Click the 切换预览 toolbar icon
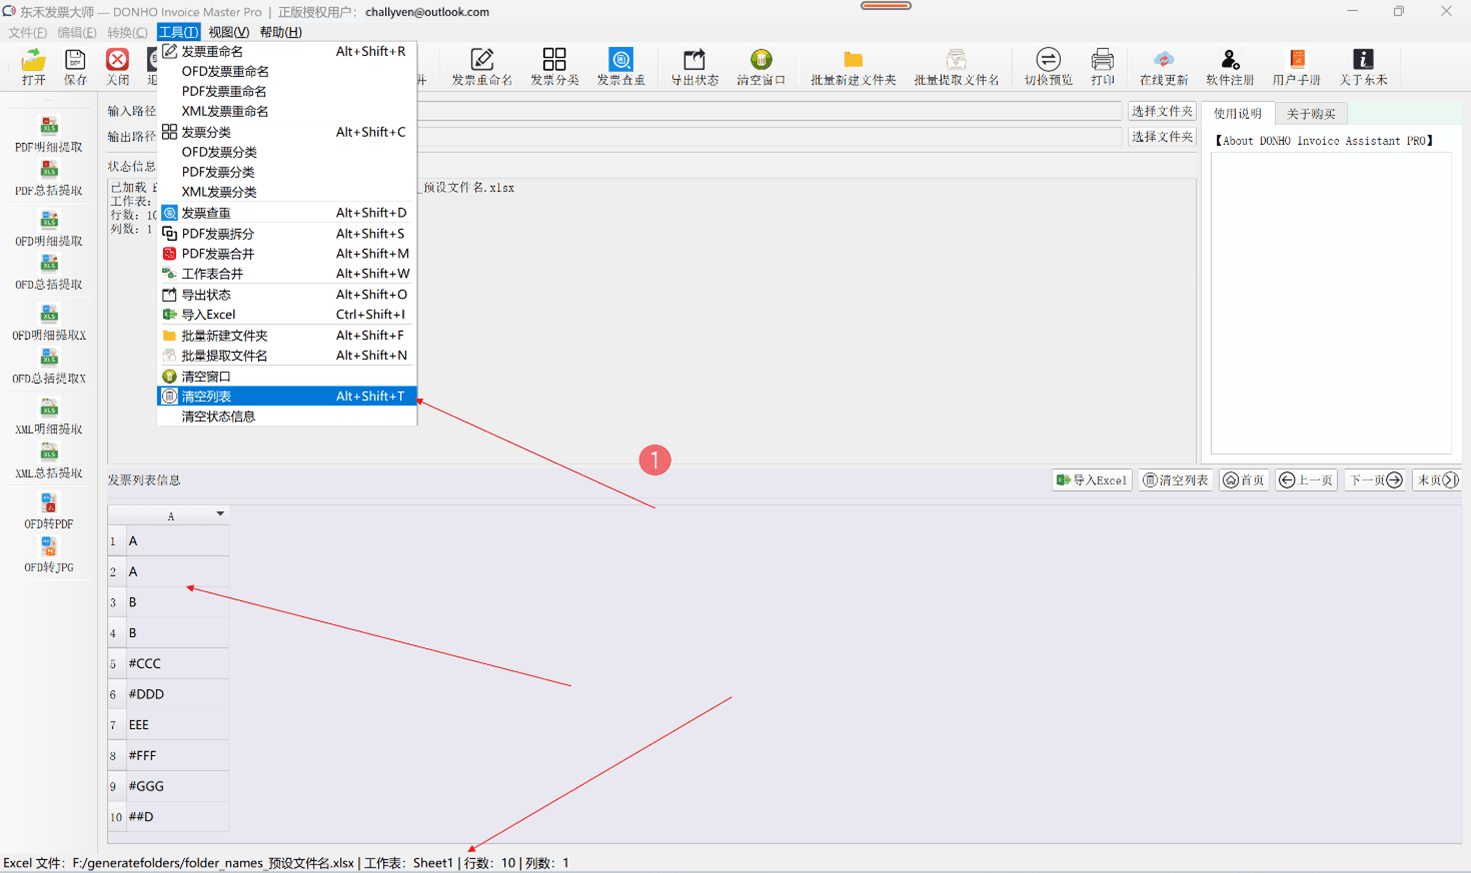This screenshot has width=1471, height=873. pyautogui.click(x=1048, y=66)
